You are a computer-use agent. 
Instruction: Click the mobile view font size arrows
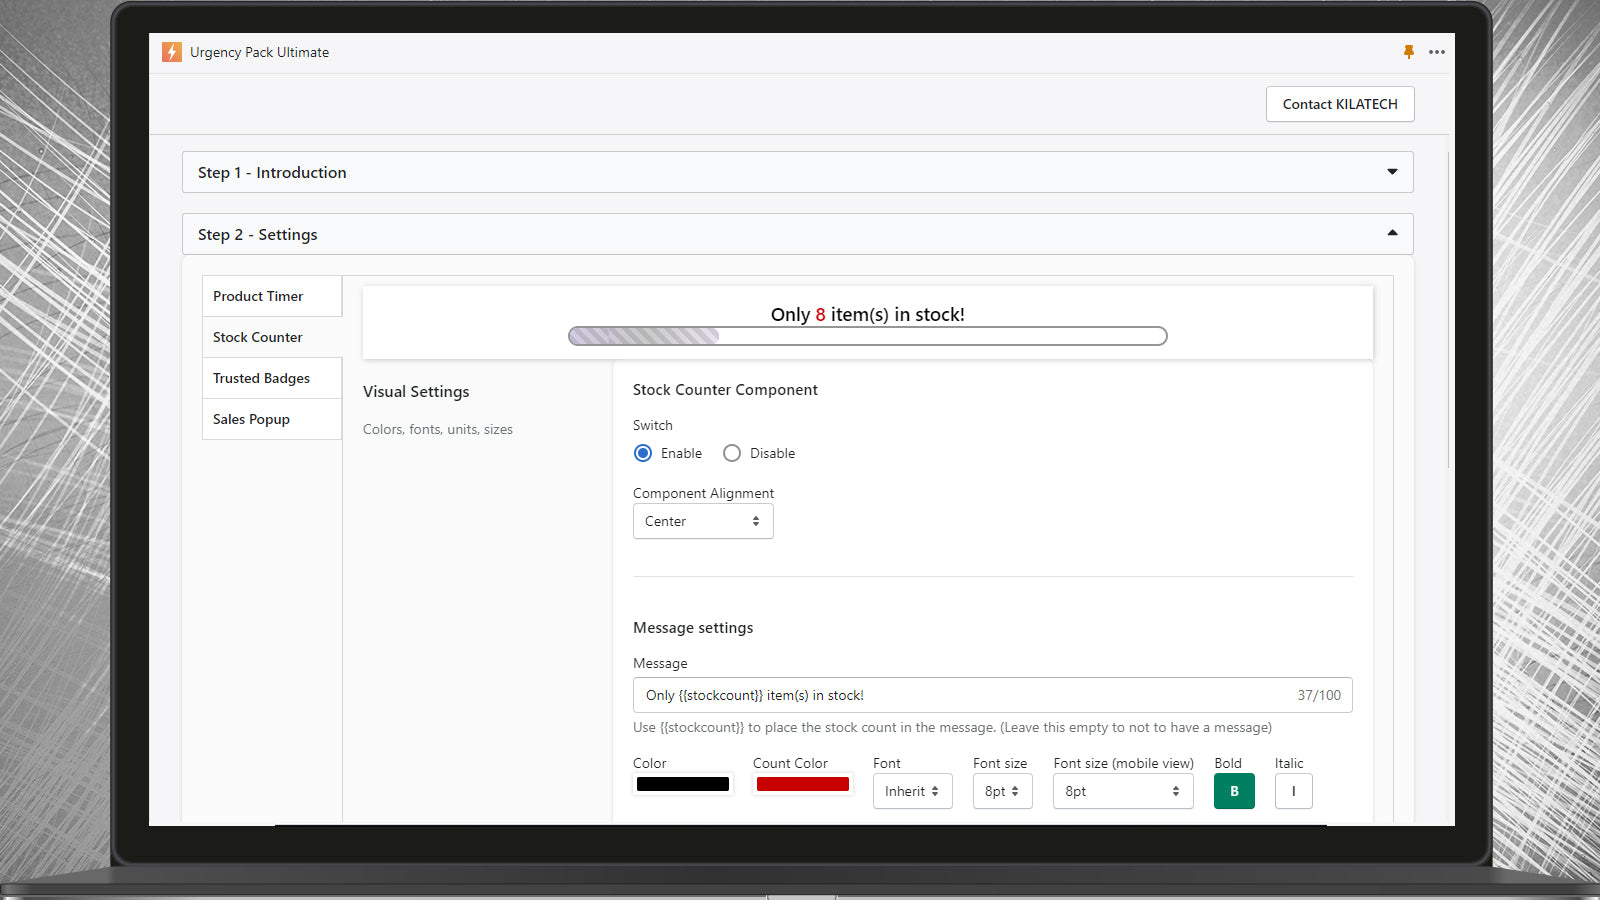(x=1176, y=791)
